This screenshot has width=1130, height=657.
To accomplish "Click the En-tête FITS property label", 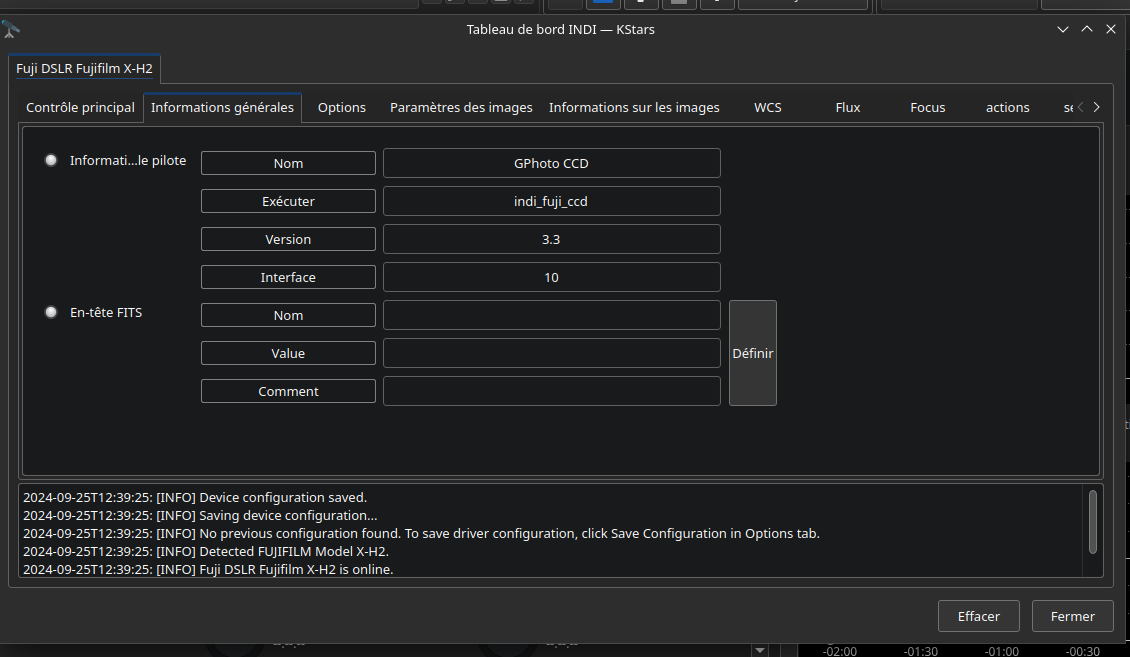I will click(106, 312).
